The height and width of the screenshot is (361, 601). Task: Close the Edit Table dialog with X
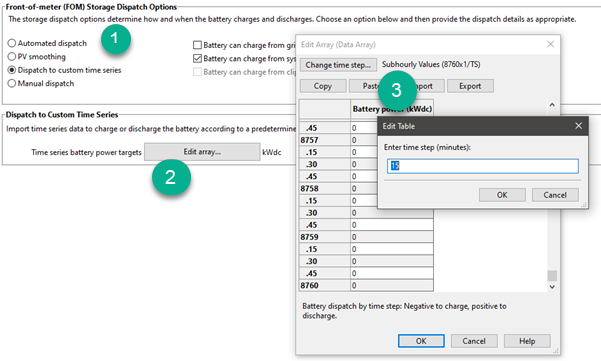point(578,126)
